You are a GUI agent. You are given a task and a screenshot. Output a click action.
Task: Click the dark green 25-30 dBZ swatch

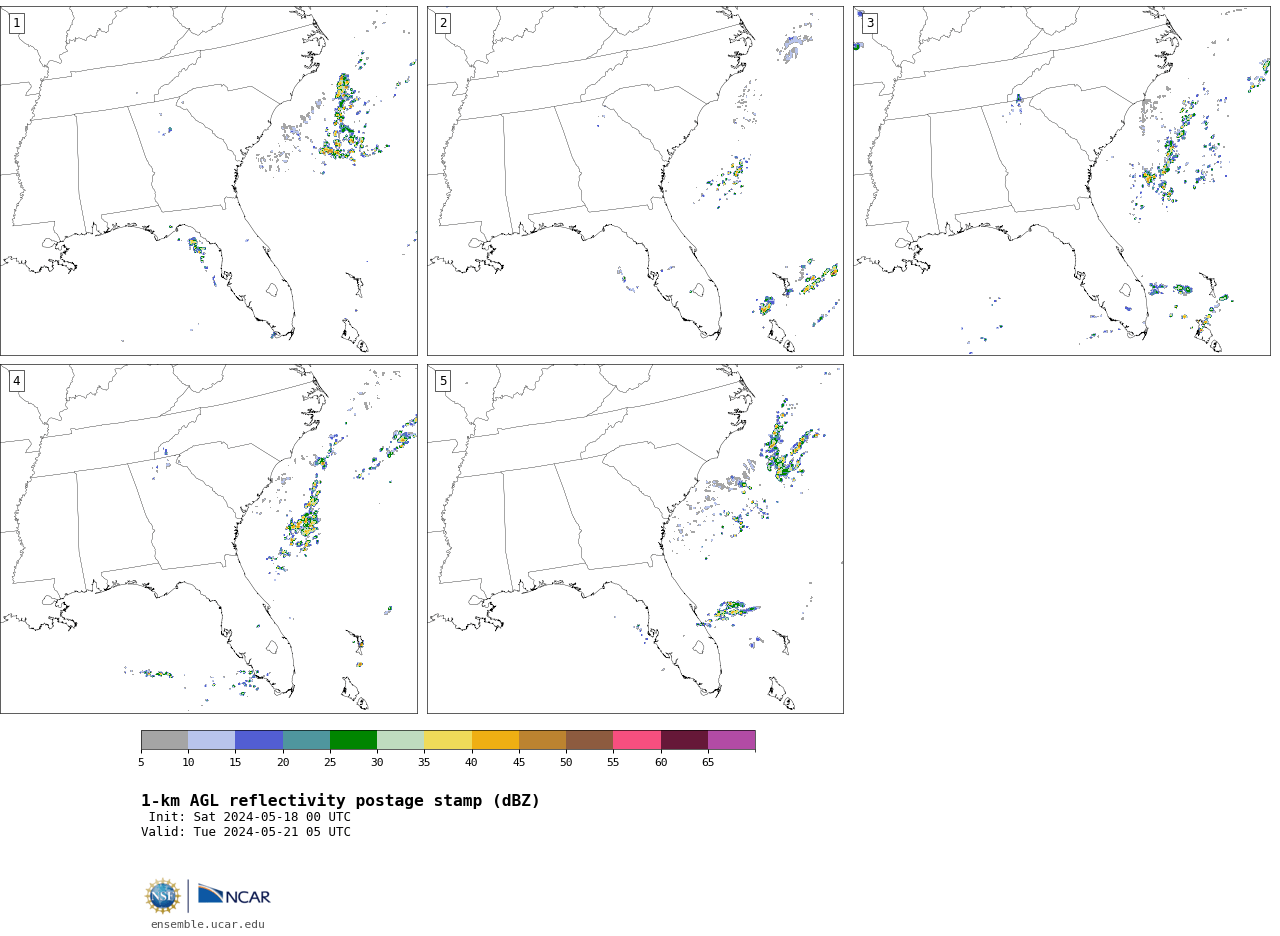pyautogui.click(x=353, y=740)
